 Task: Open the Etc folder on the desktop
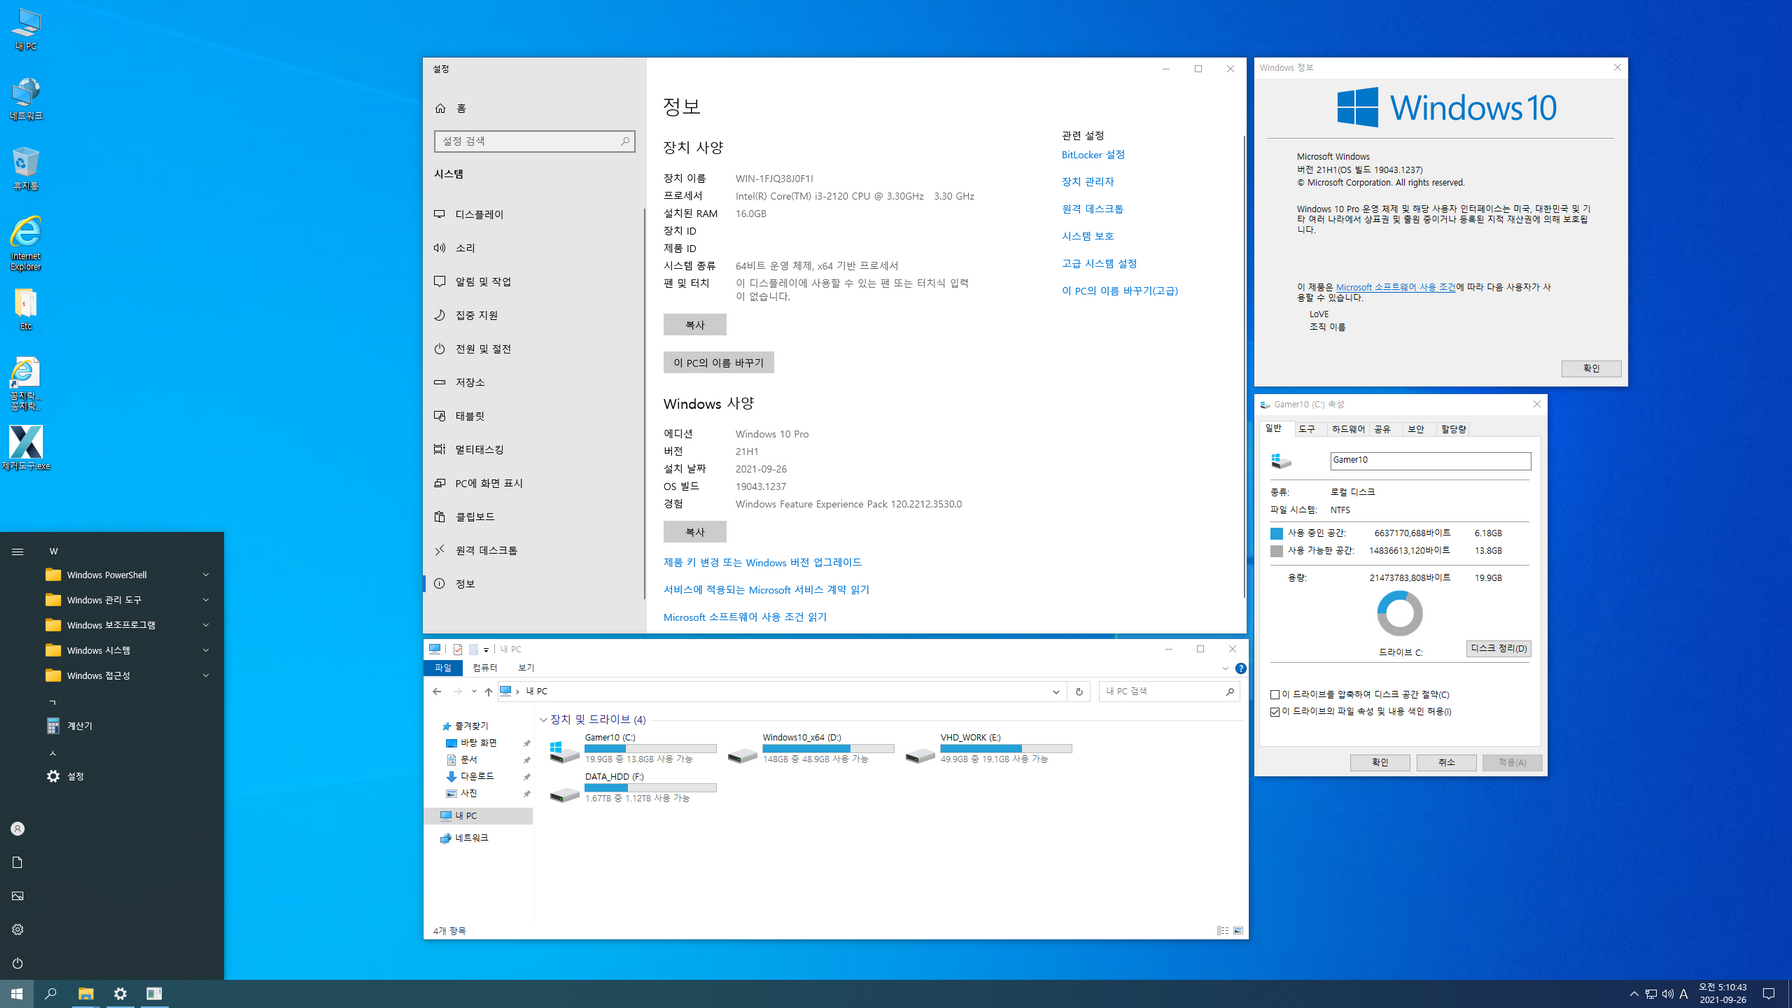pyautogui.click(x=26, y=310)
